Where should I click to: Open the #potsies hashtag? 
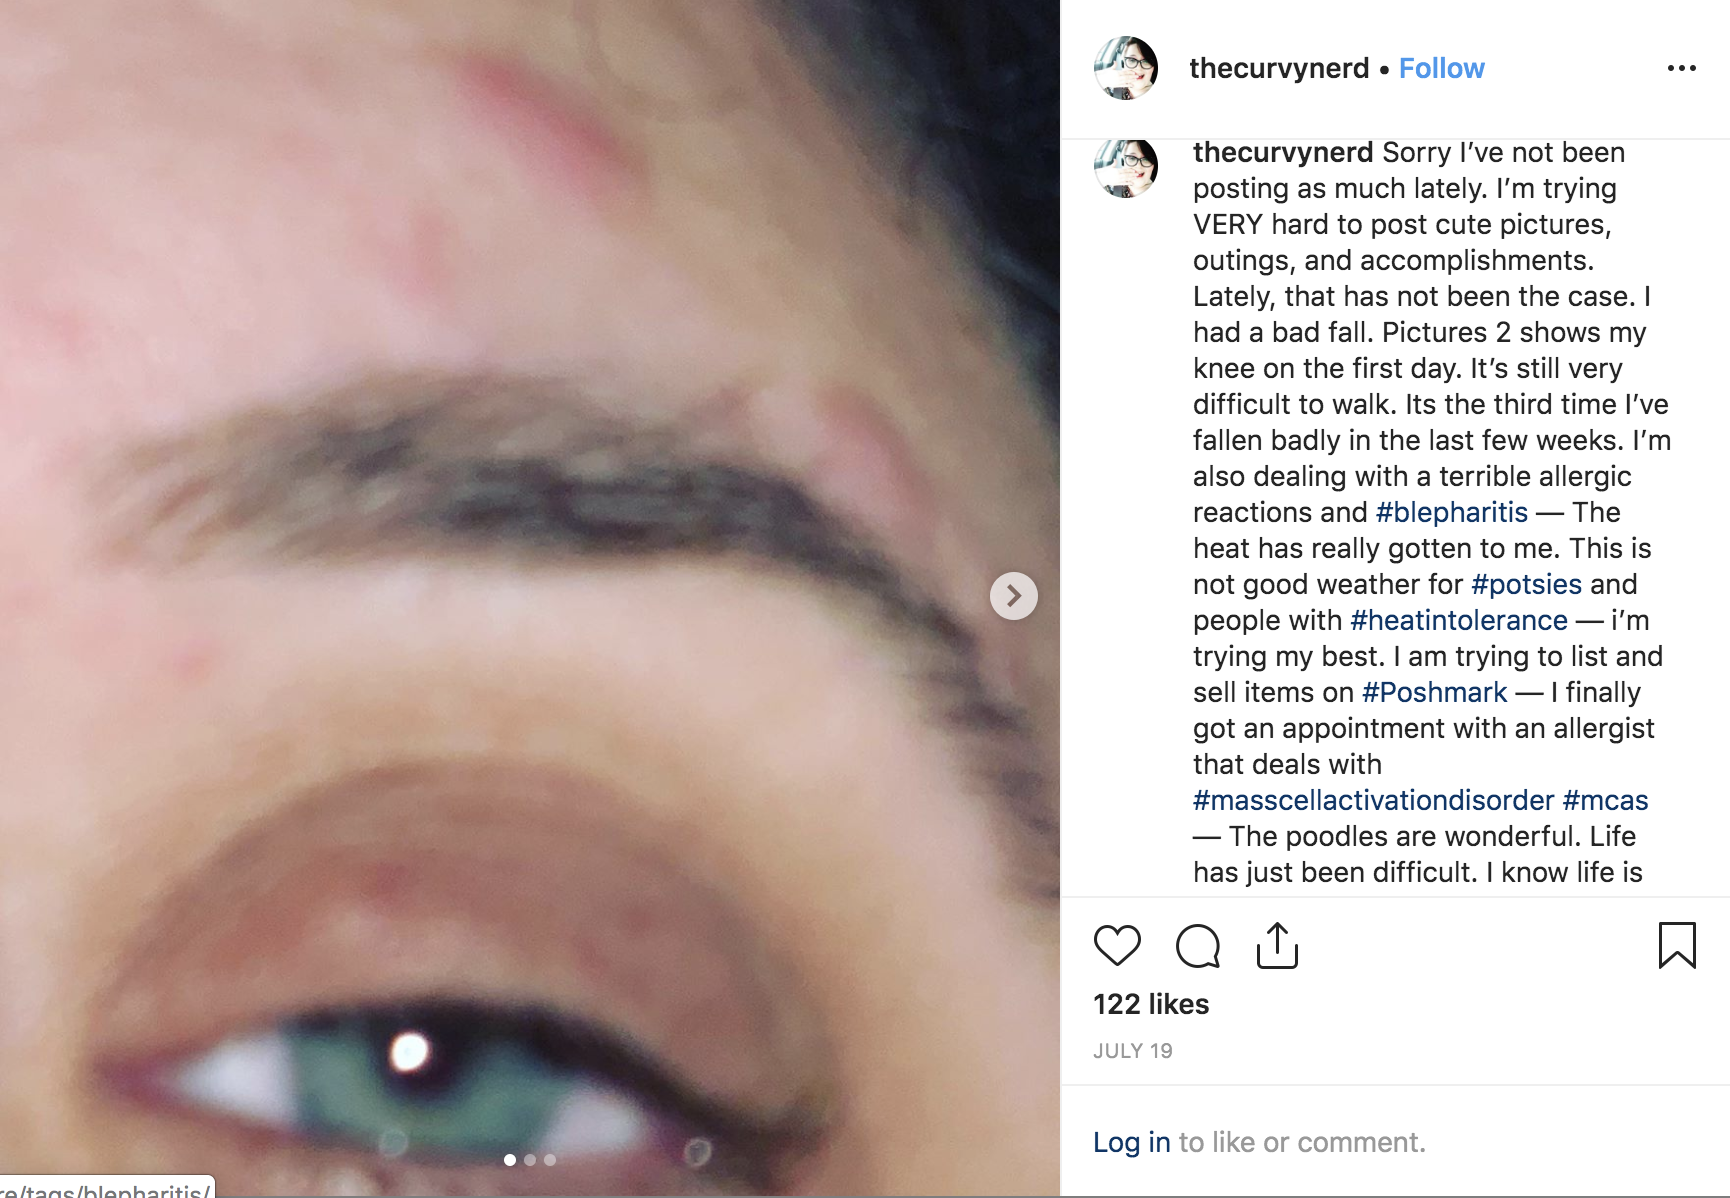[1527, 584]
